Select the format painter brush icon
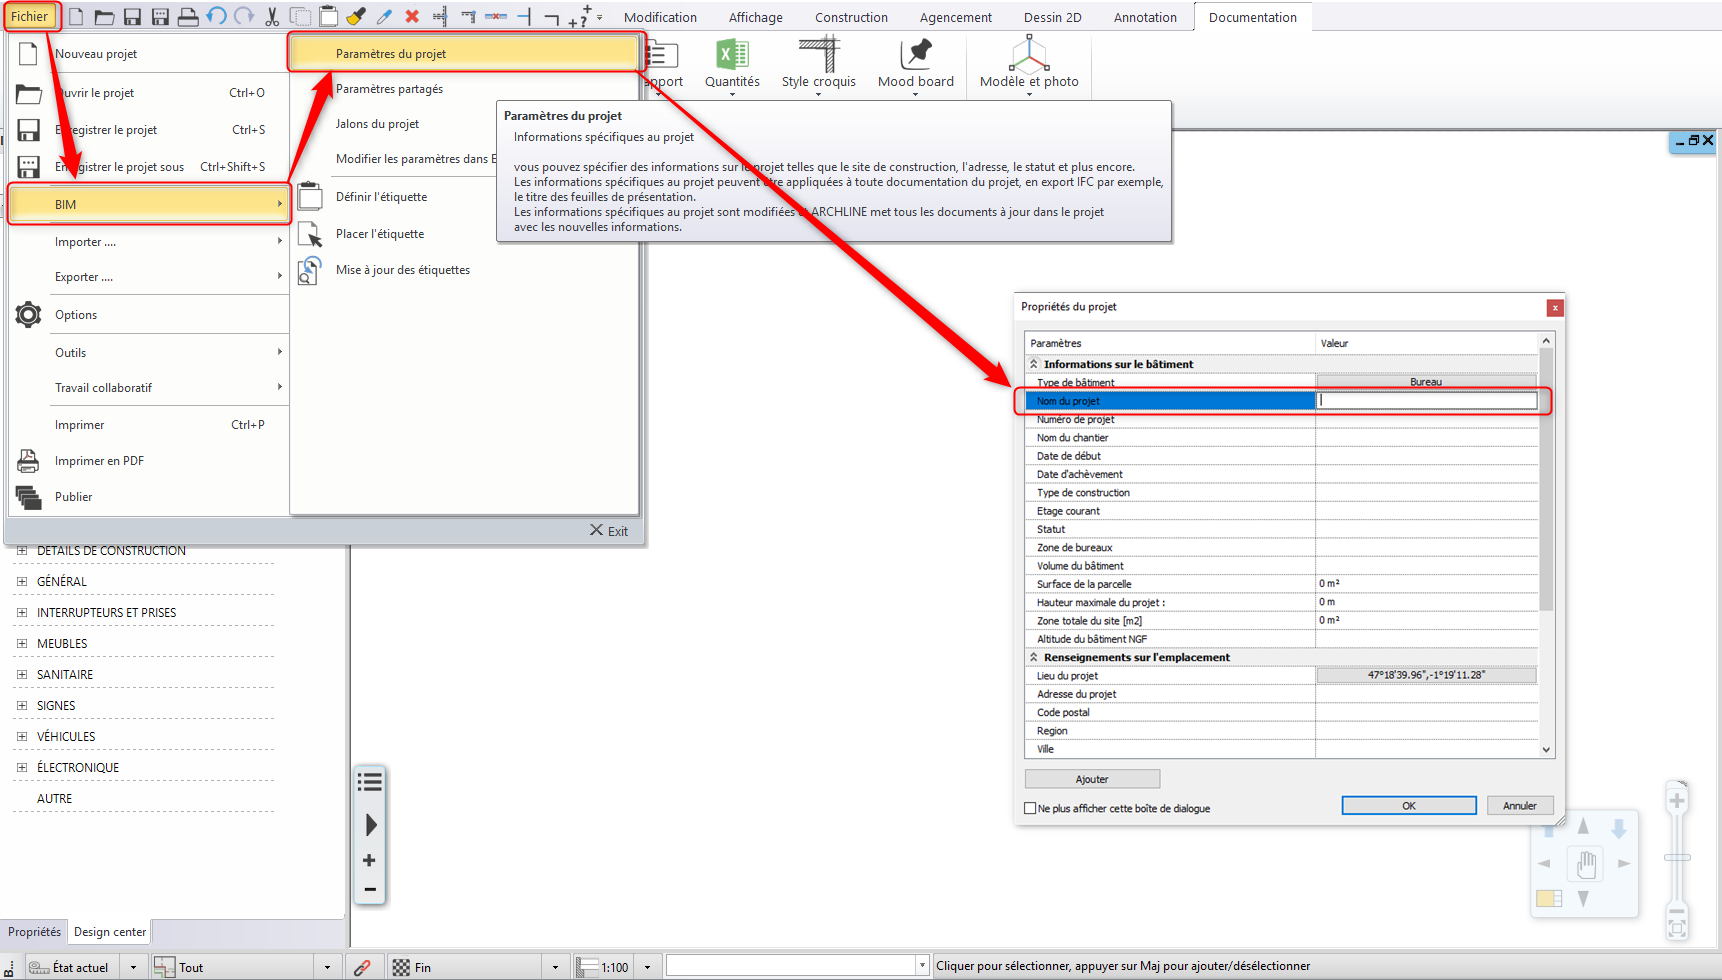This screenshot has width=1722, height=980. [x=356, y=17]
